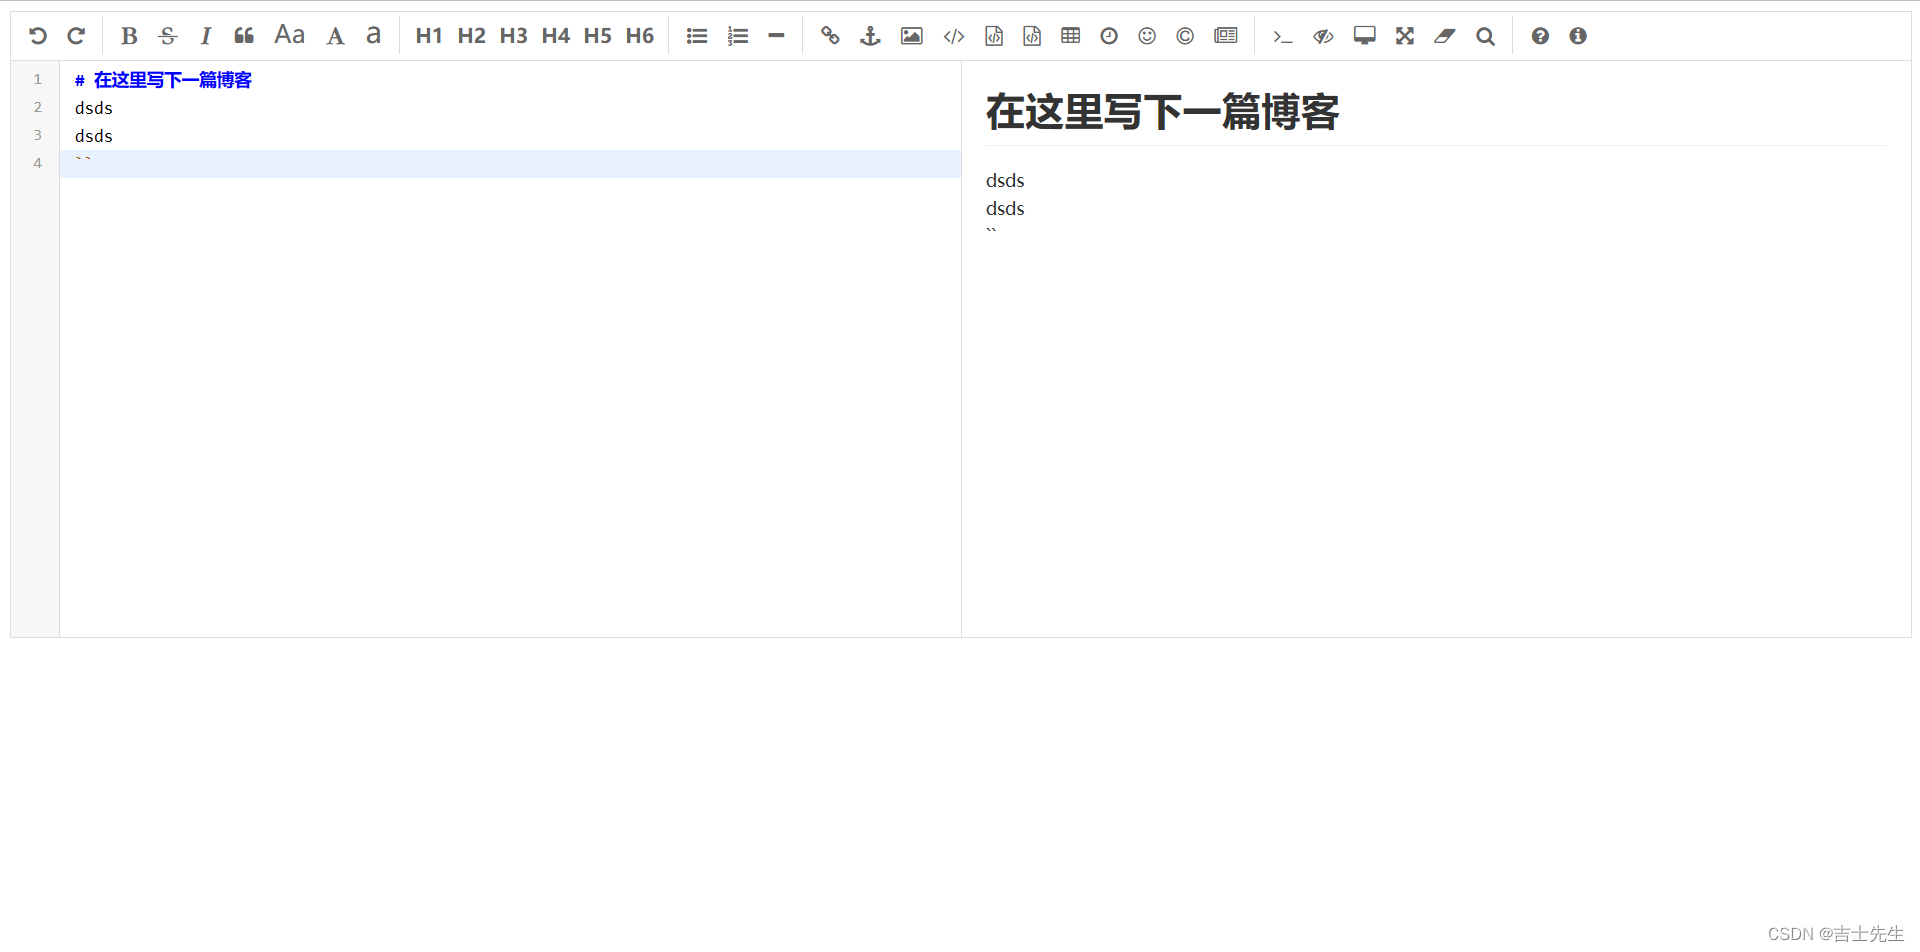1920x952 pixels.
Task: Insert H5 heading
Action: (597, 36)
